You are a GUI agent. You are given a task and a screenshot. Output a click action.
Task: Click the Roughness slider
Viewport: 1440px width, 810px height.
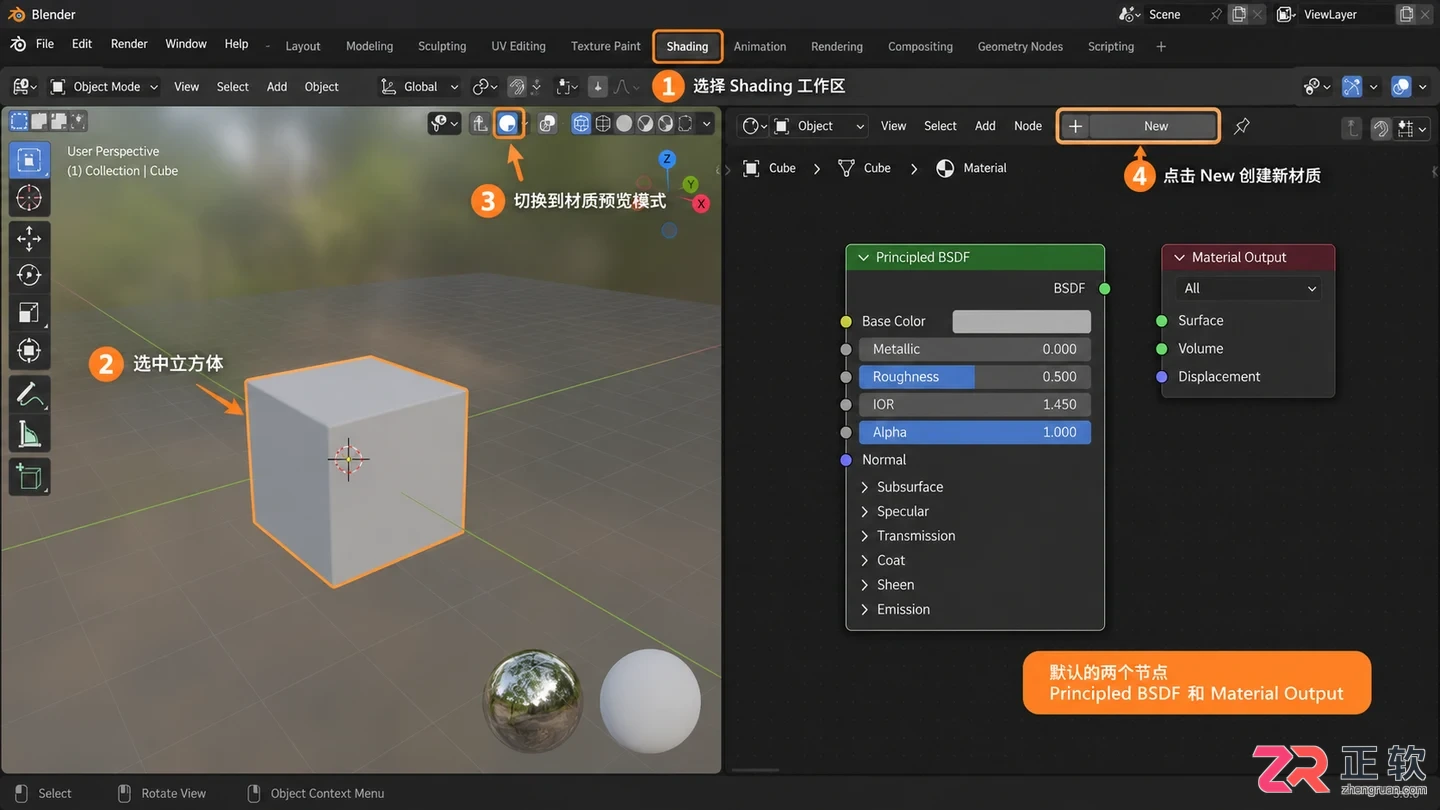pos(975,377)
